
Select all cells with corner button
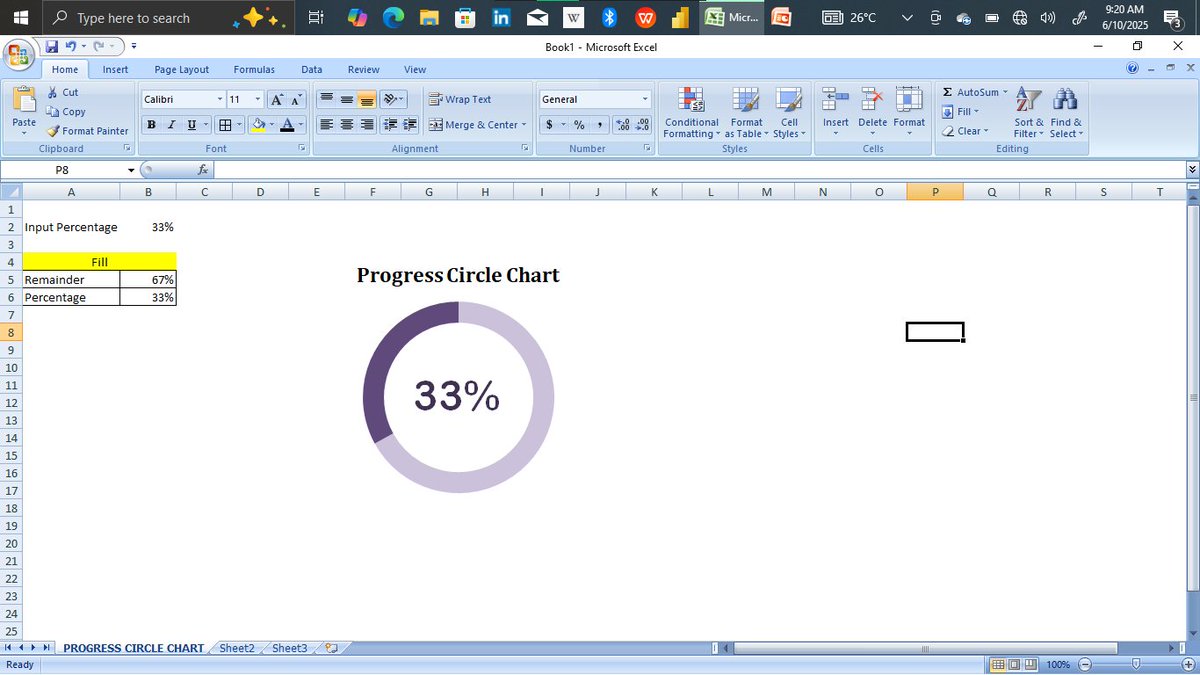click(10, 192)
